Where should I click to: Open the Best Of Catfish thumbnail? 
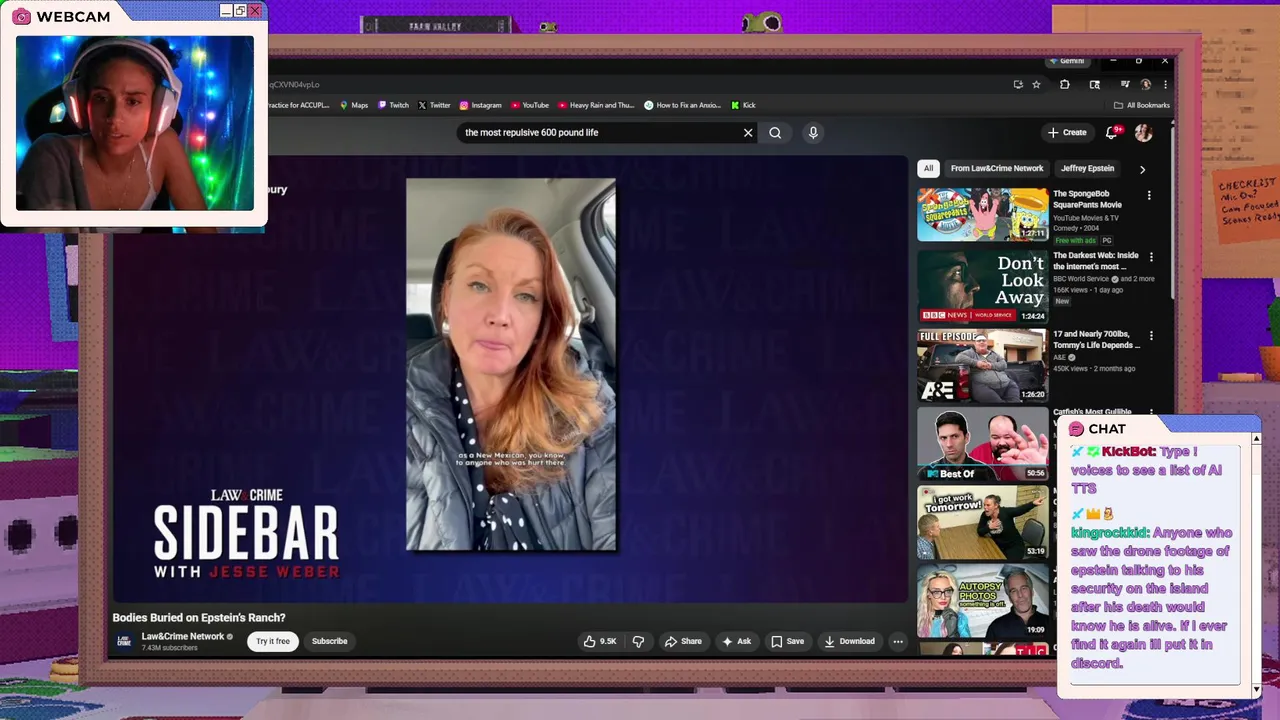(x=982, y=444)
